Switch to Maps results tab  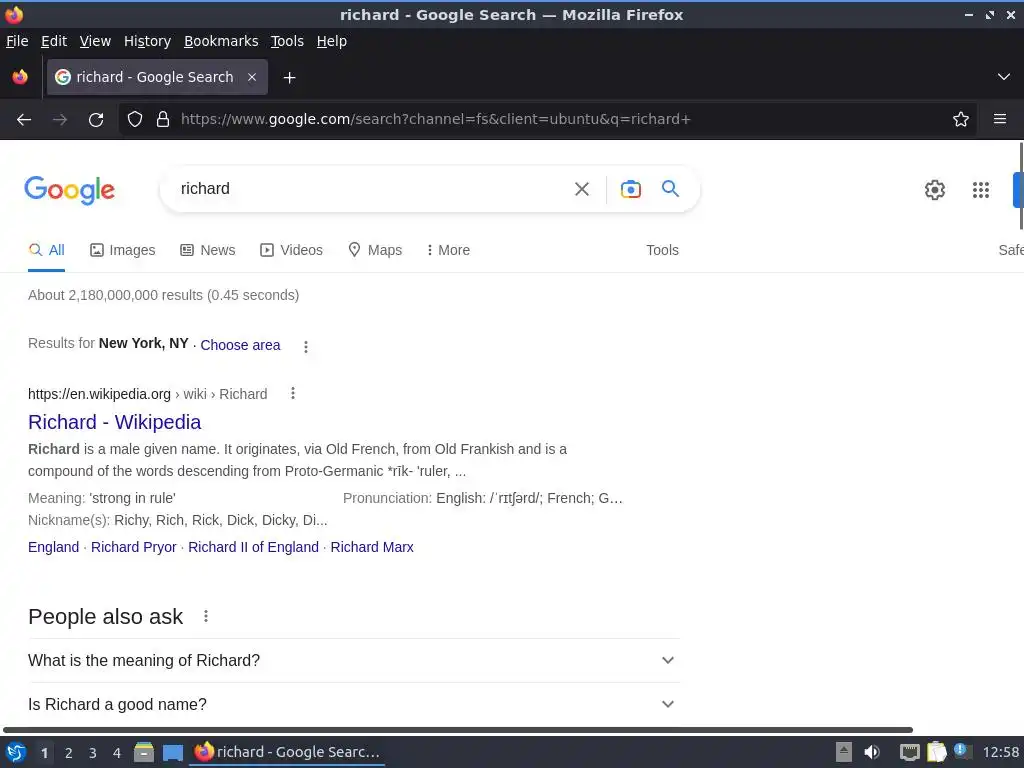375,250
